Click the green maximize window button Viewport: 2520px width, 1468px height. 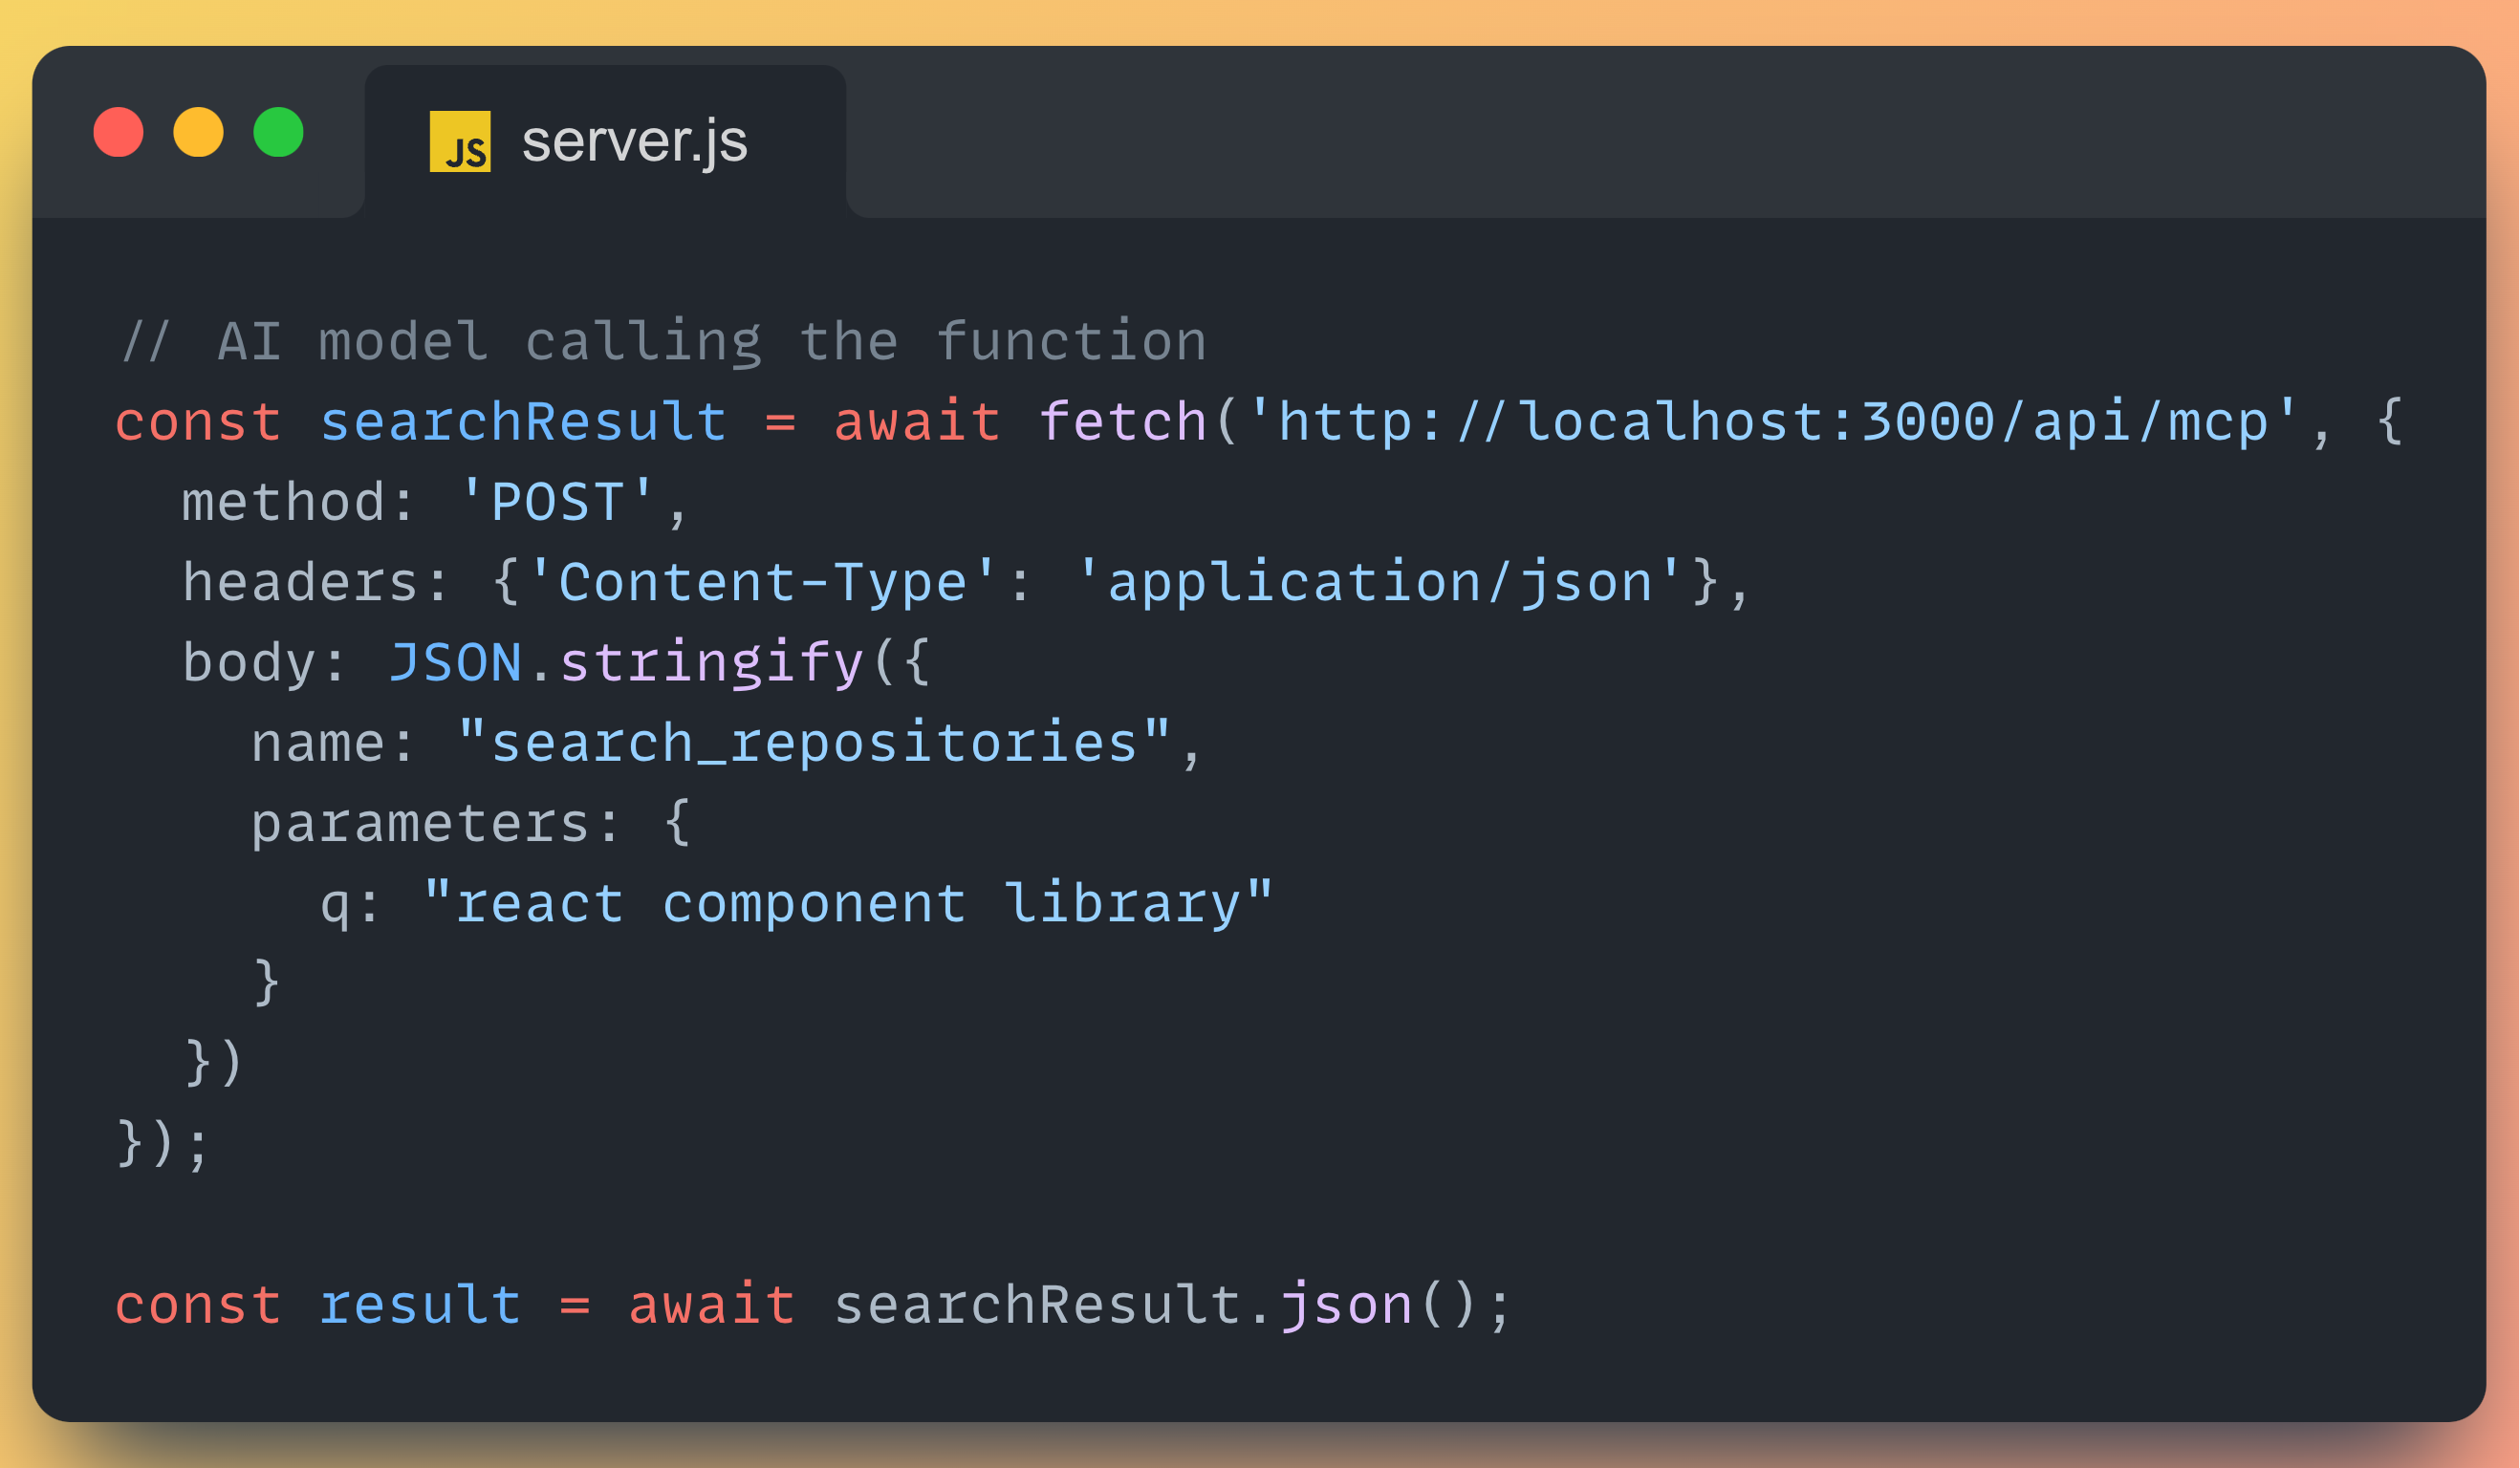click(278, 133)
